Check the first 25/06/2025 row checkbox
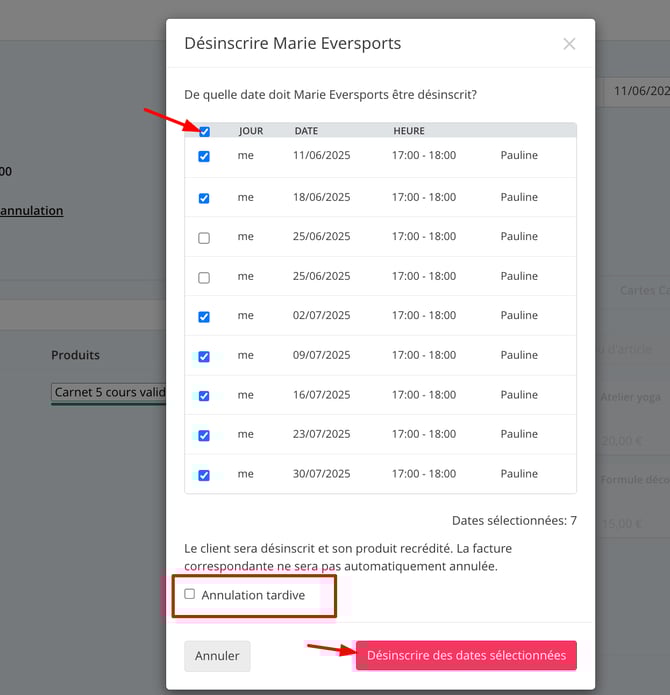This screenshot has width=670, height=695. tap(204, 238)
